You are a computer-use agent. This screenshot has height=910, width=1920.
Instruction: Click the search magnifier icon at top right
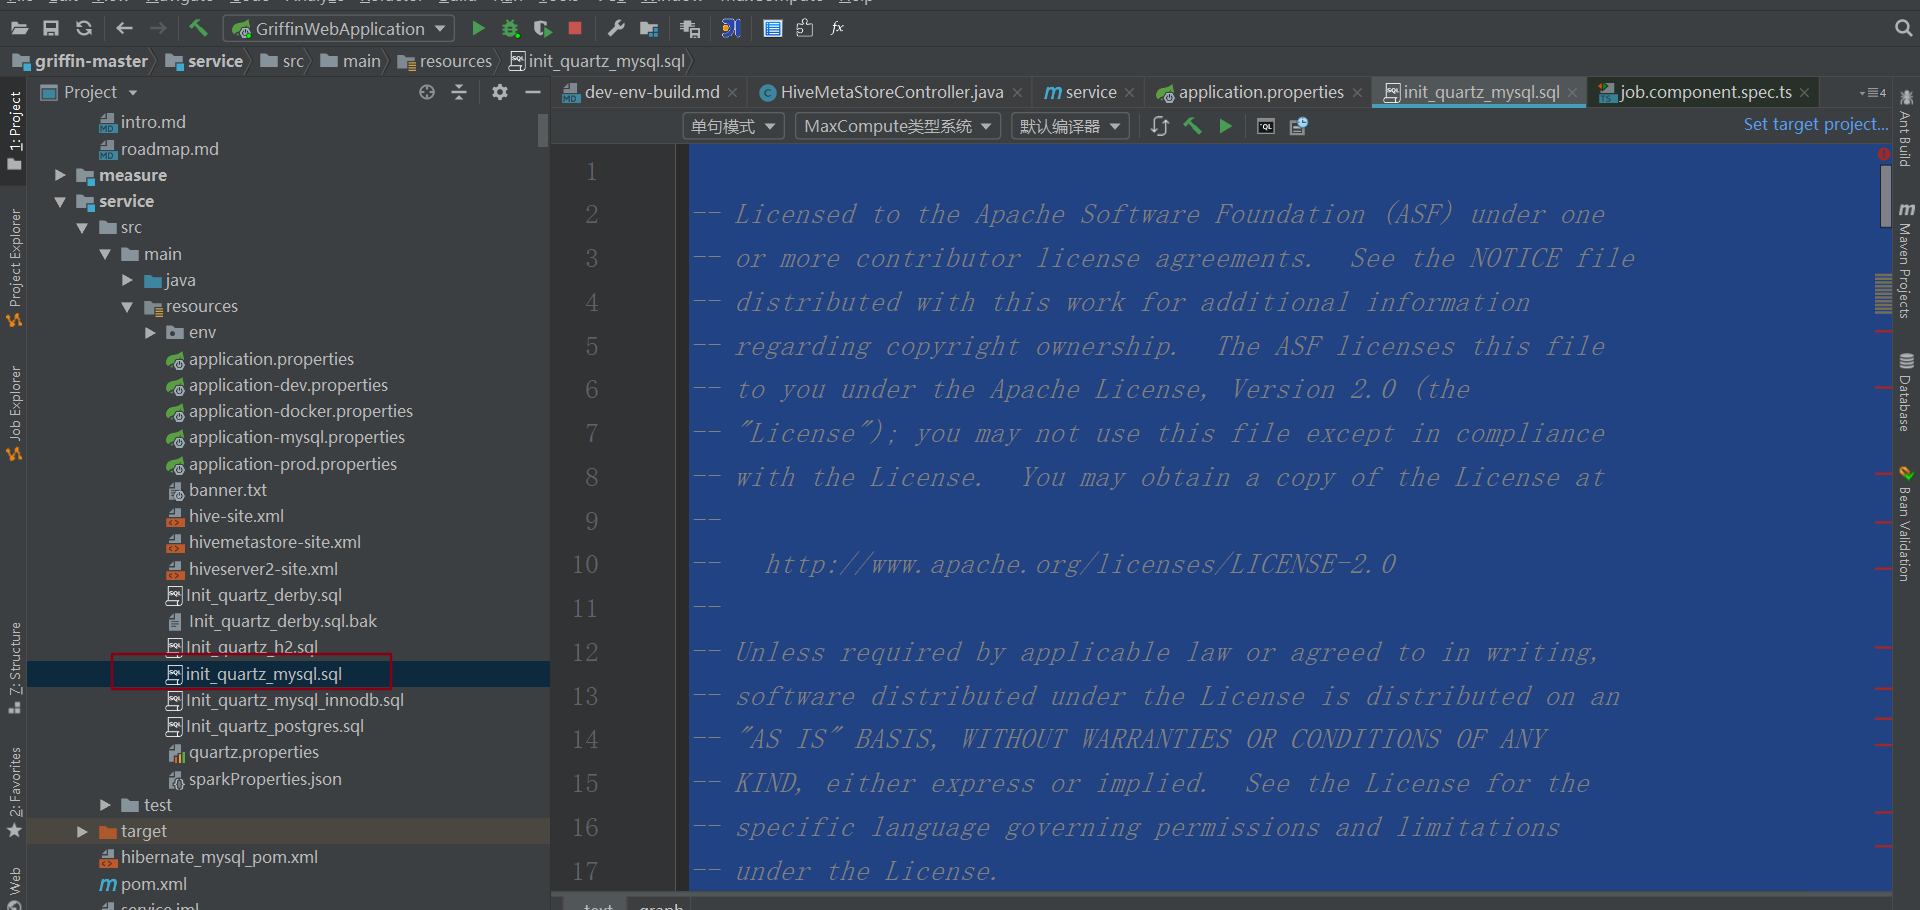pyautogui.click(x=1903, y=29)
